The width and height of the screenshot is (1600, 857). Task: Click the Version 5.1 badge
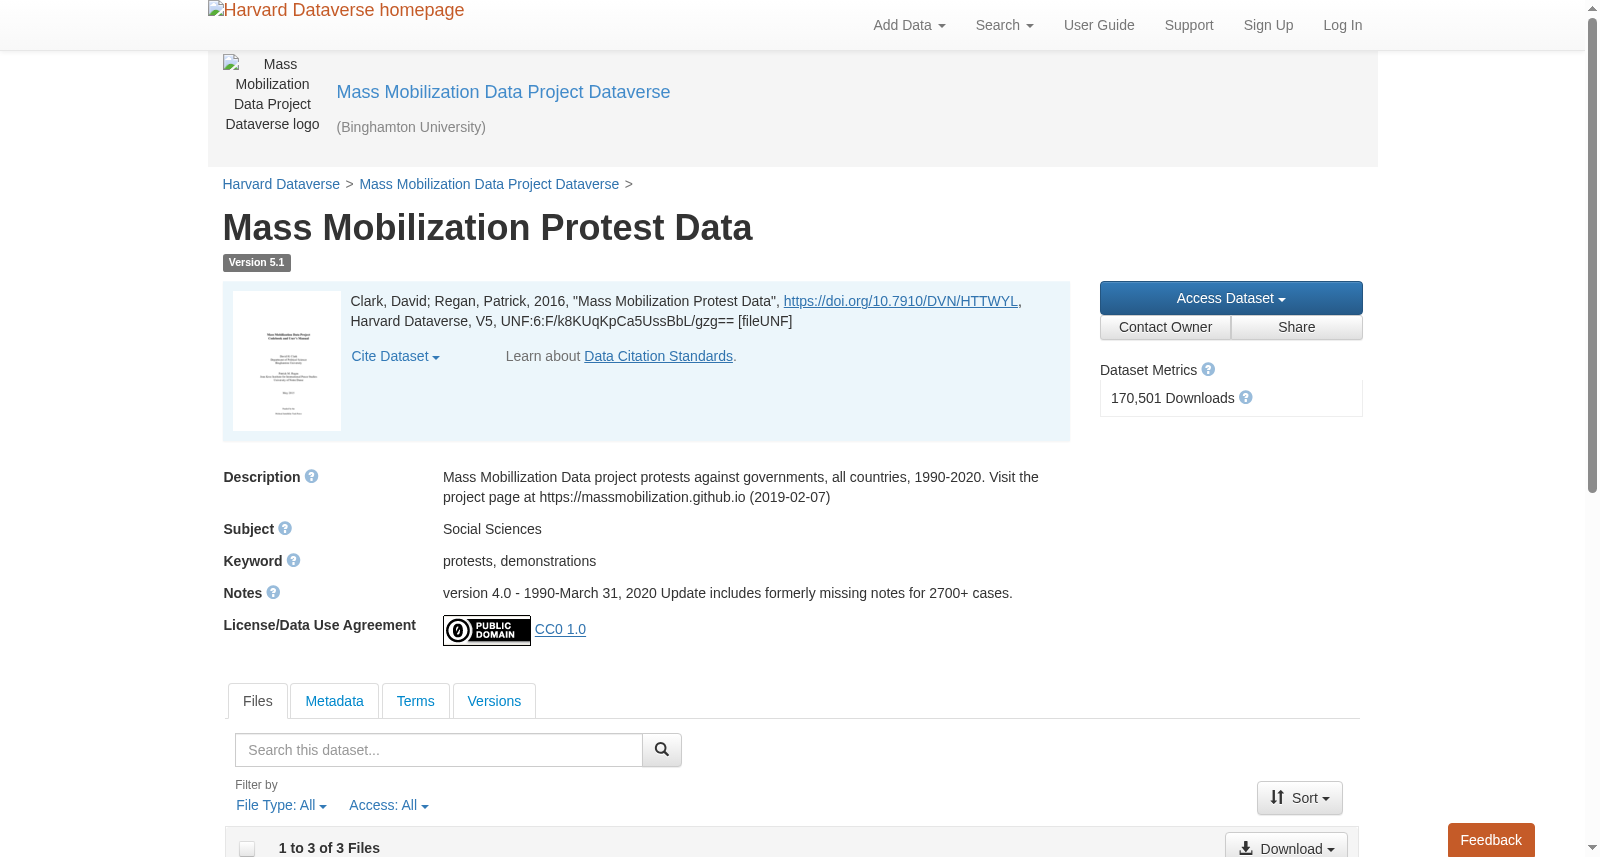pyautogui.click(x=257, y=263)
